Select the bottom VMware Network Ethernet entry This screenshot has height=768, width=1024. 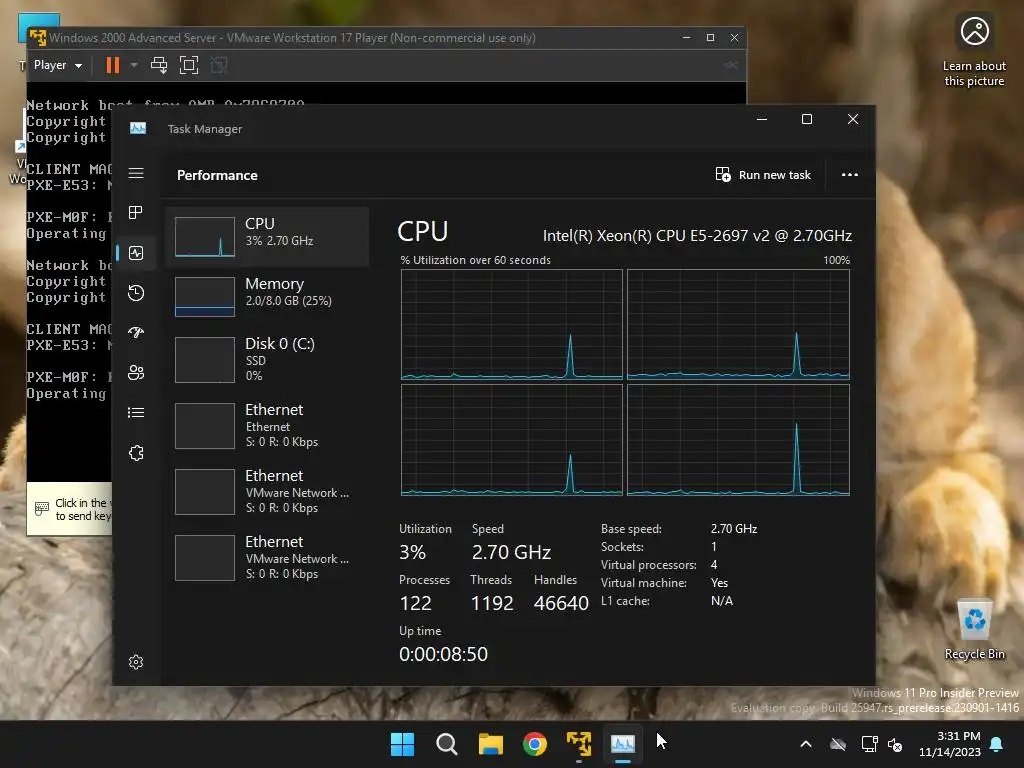pyautogui.click(x=268, y=558)
